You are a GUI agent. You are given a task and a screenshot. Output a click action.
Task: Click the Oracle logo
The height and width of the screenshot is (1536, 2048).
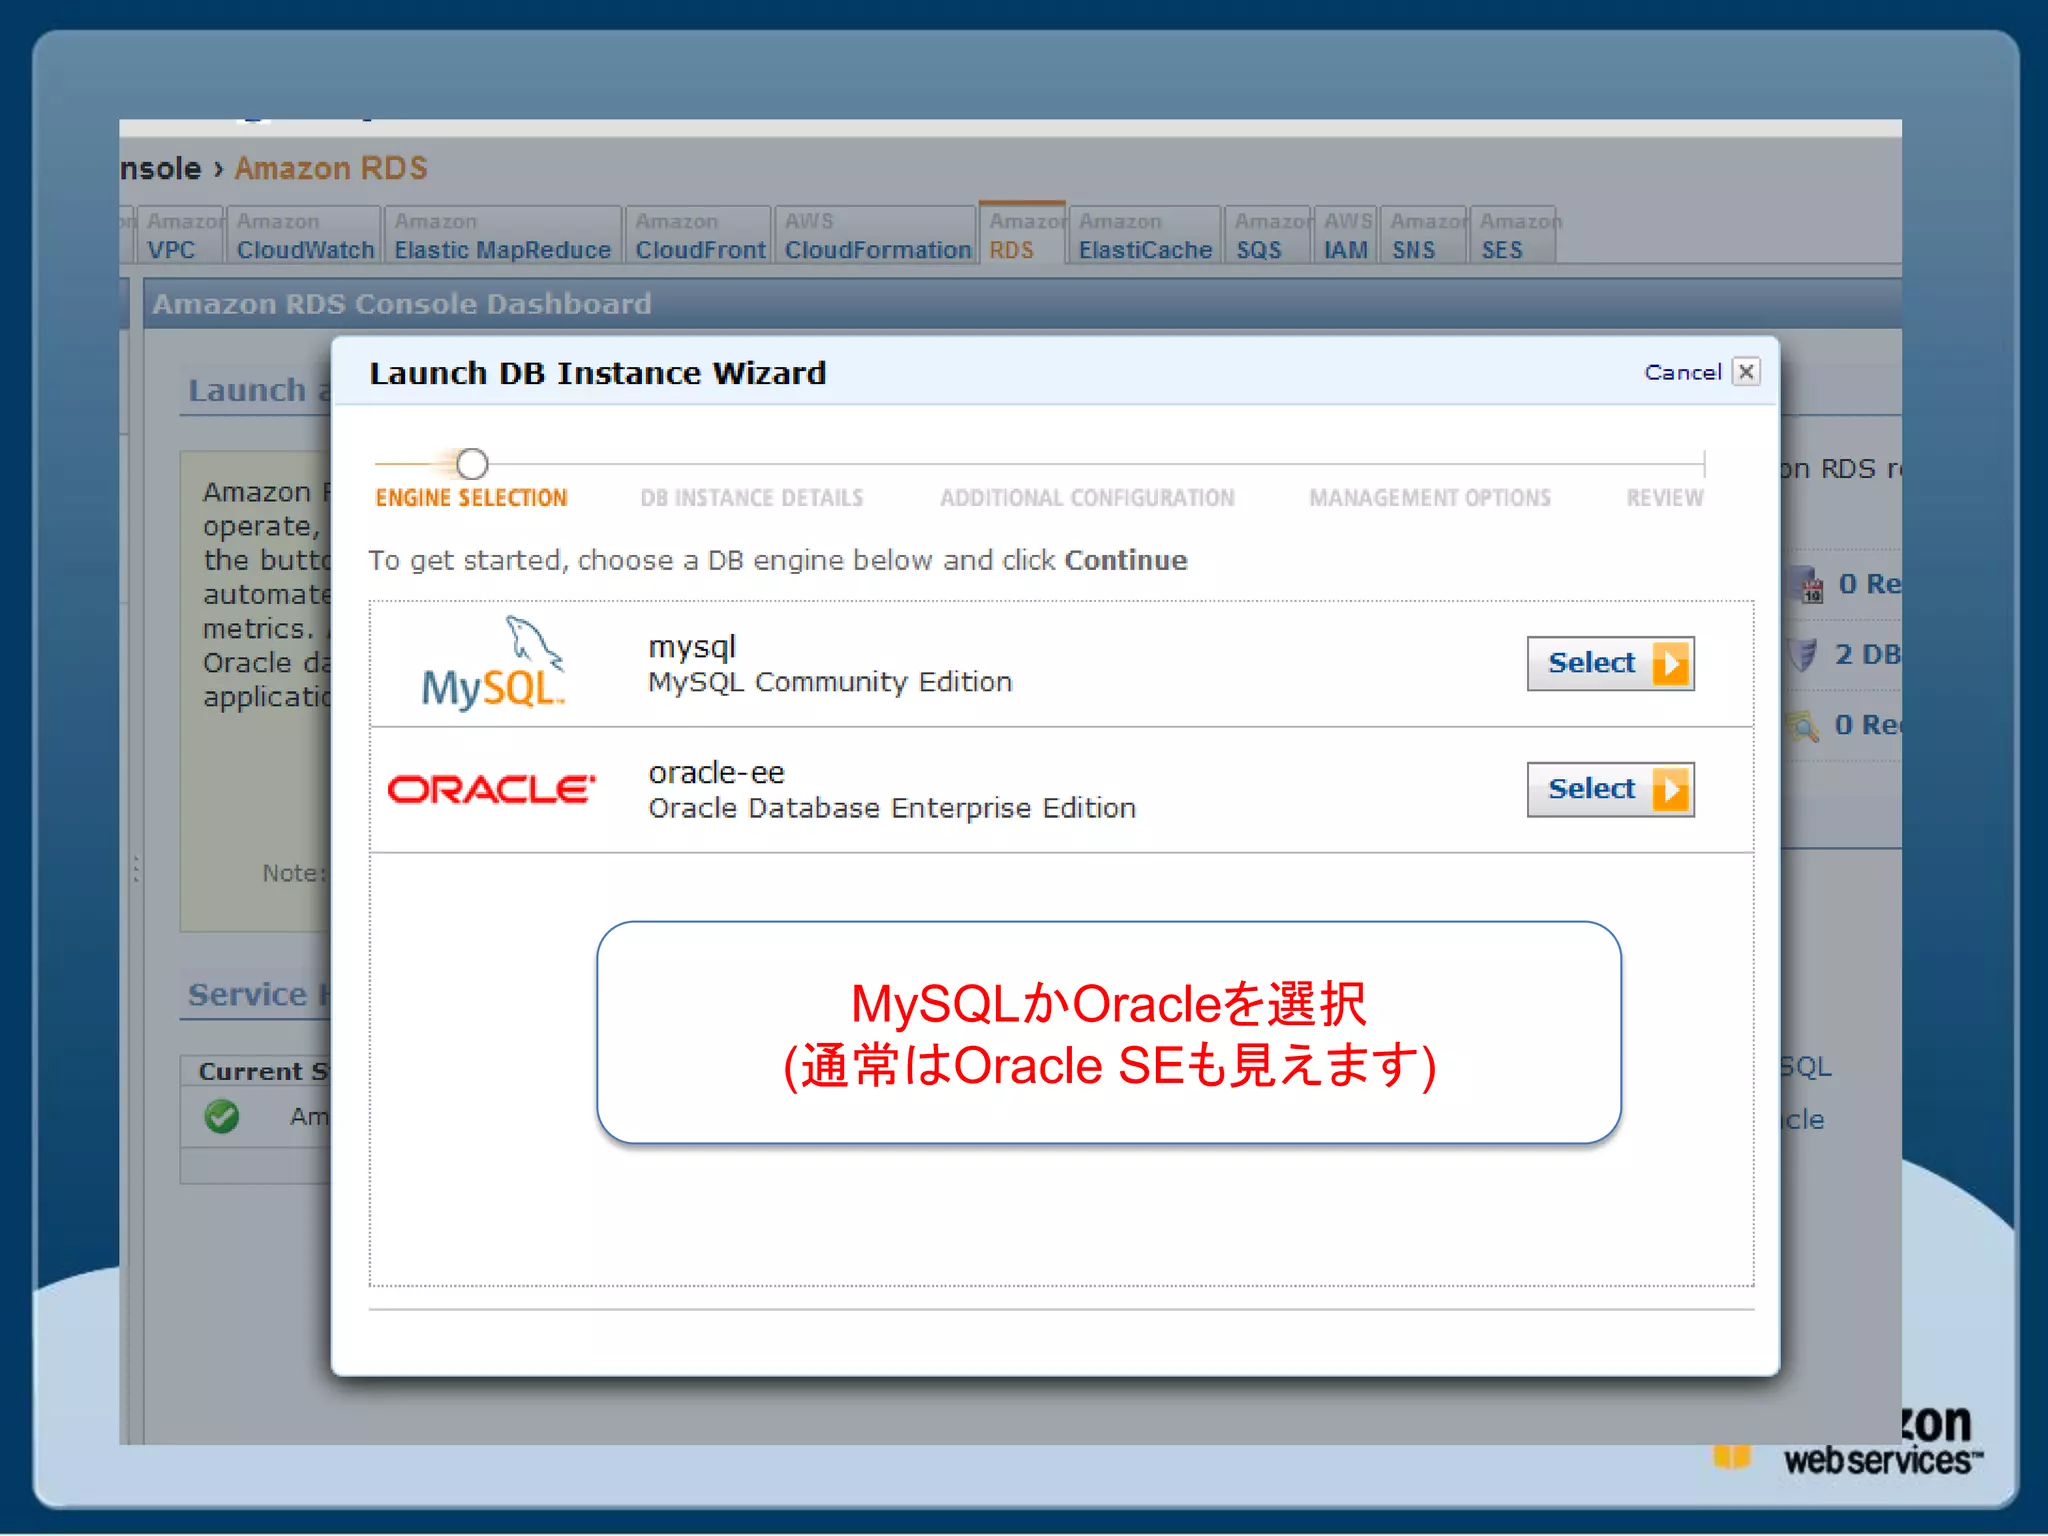(x=491, y=789)
